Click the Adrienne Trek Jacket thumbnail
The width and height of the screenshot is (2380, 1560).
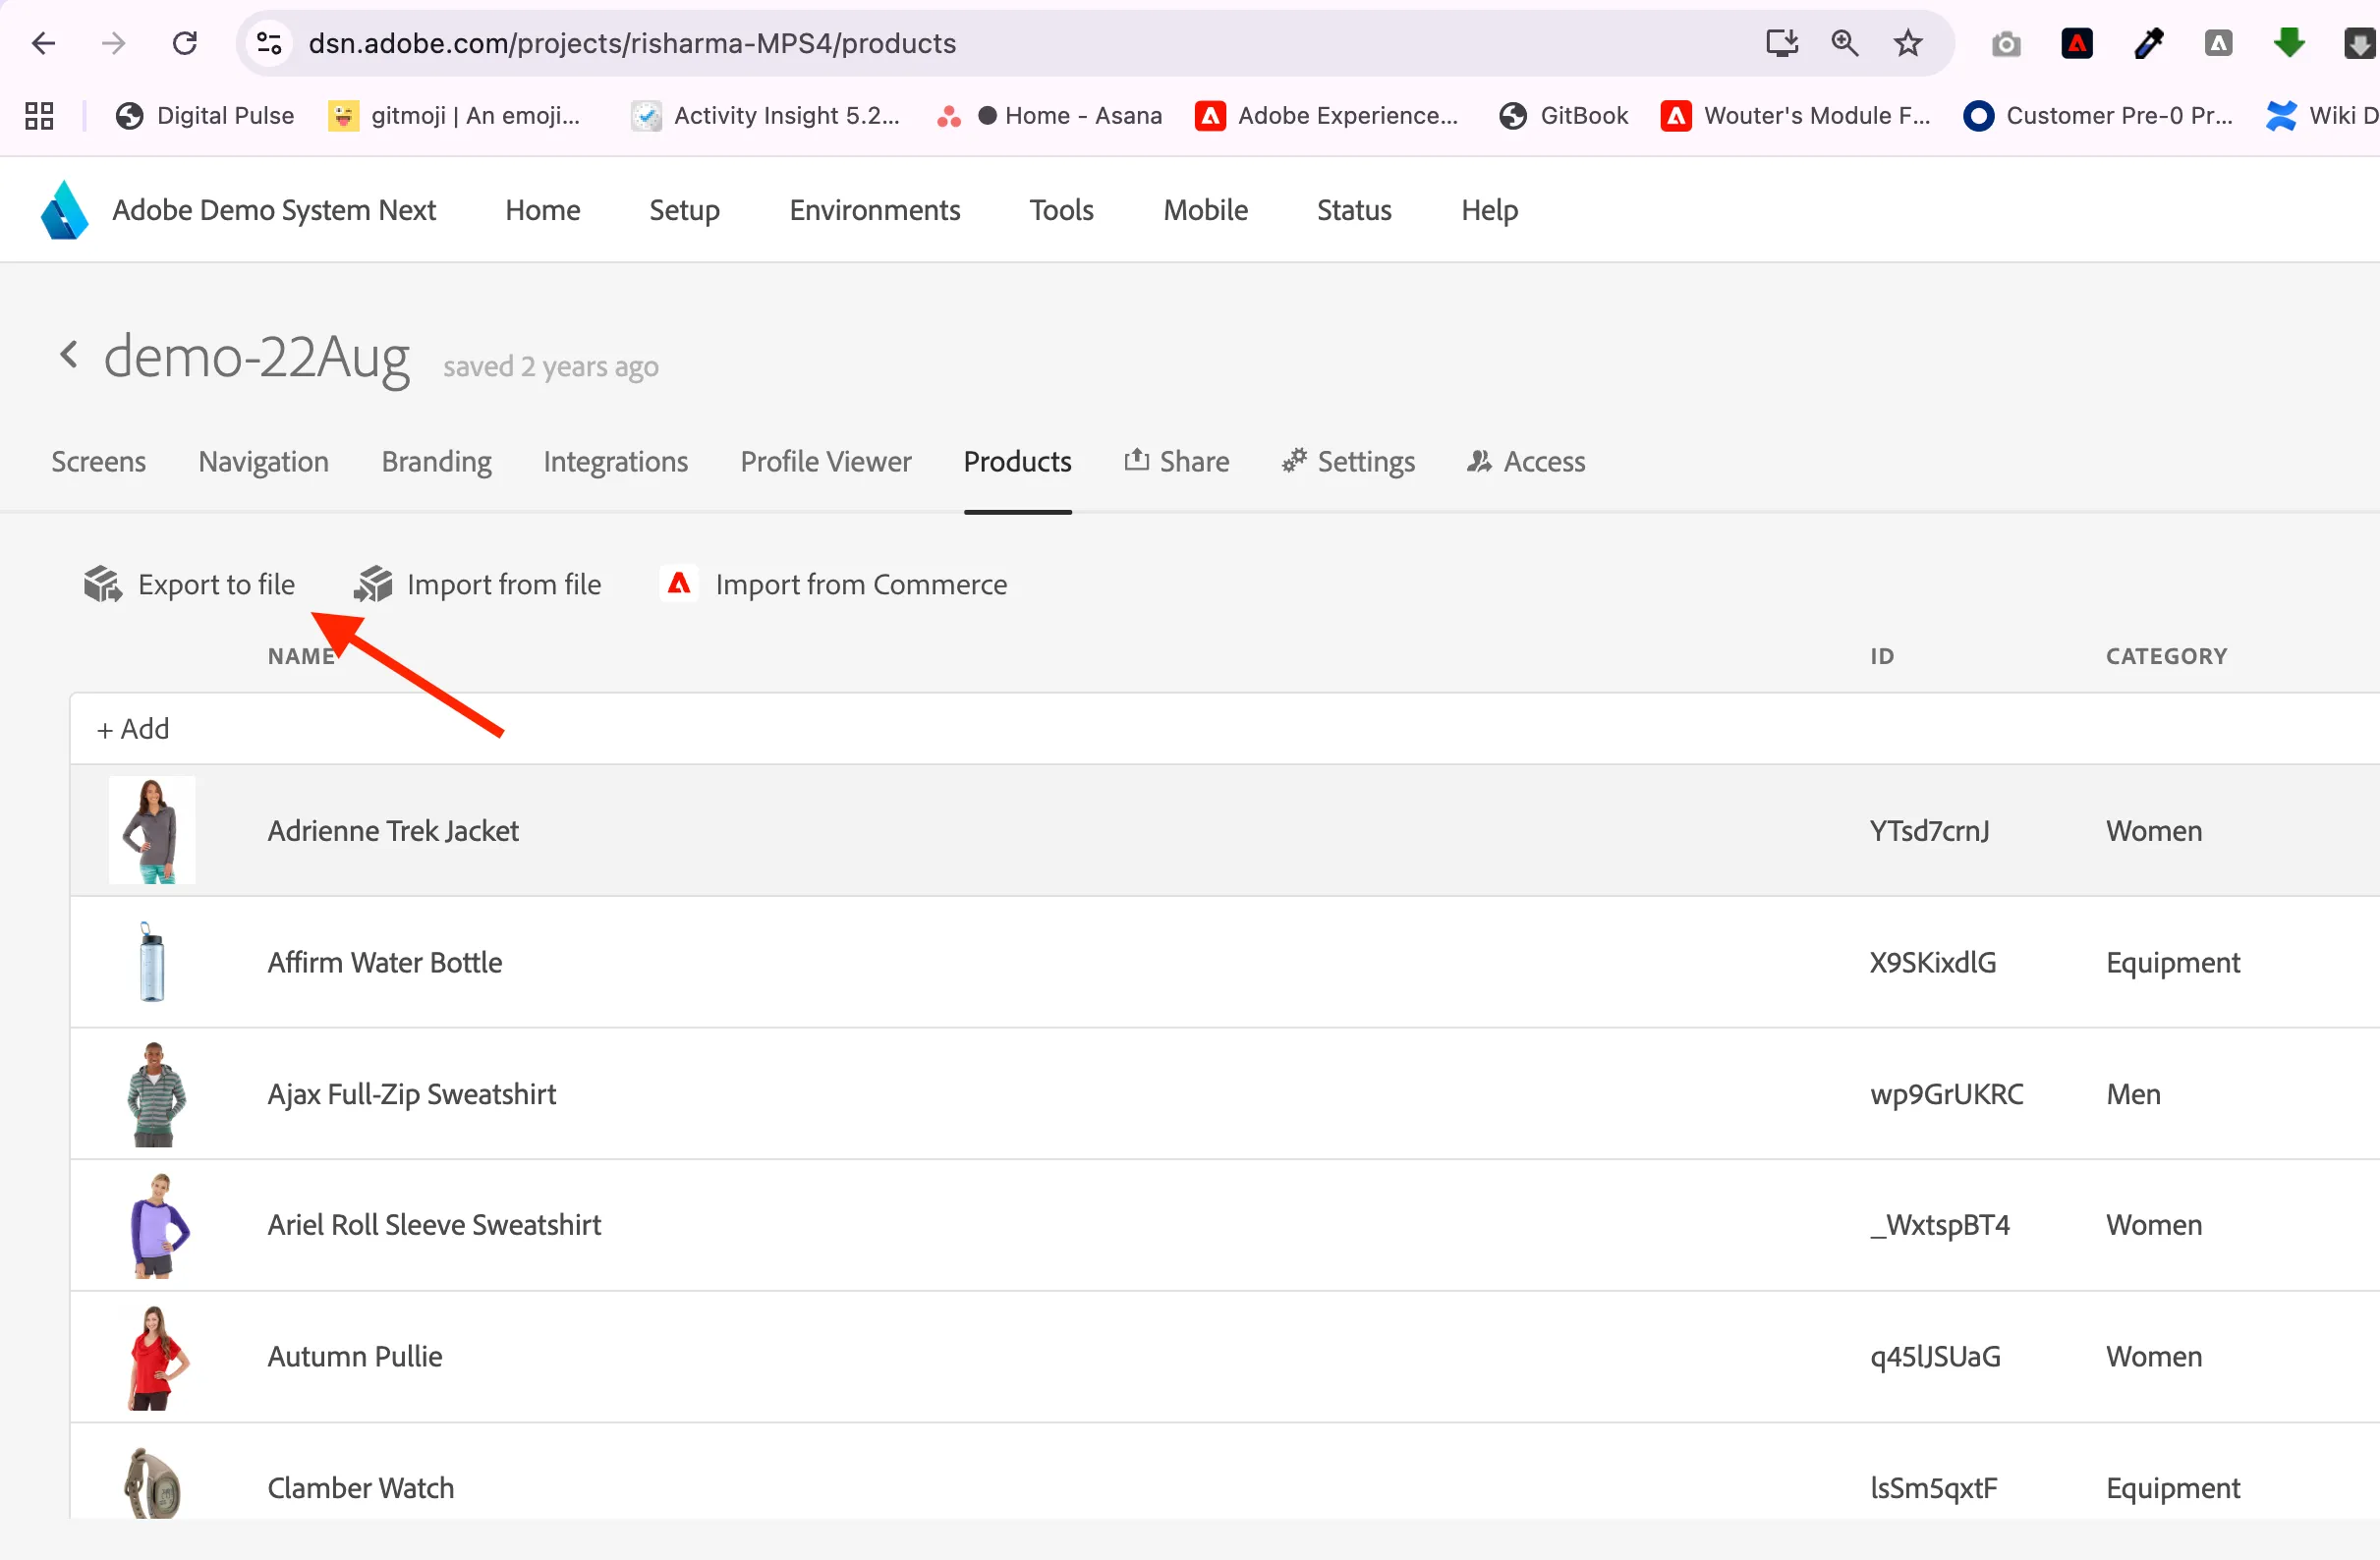[x=152, y=830]
